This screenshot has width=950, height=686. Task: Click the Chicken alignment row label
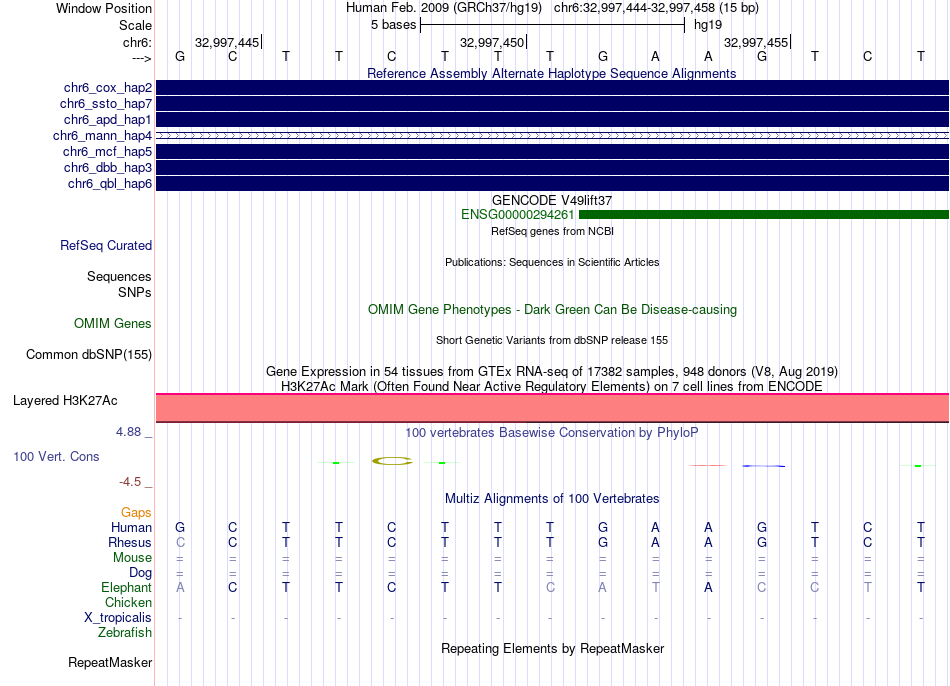tap(128, 602)
